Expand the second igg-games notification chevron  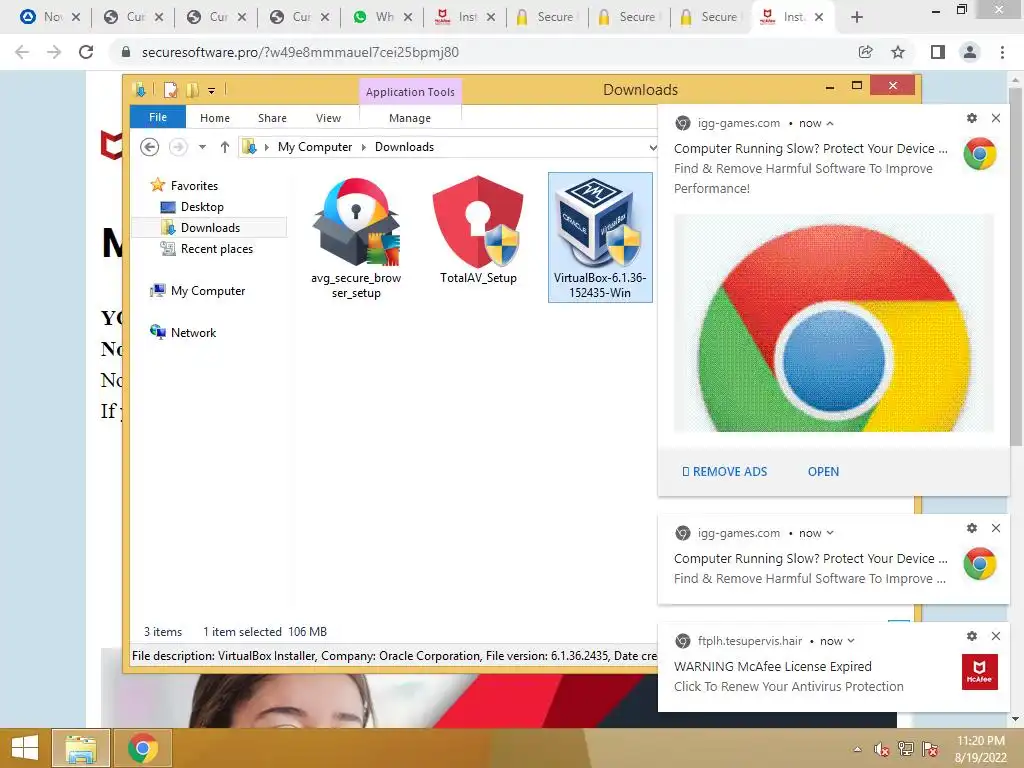830,533
